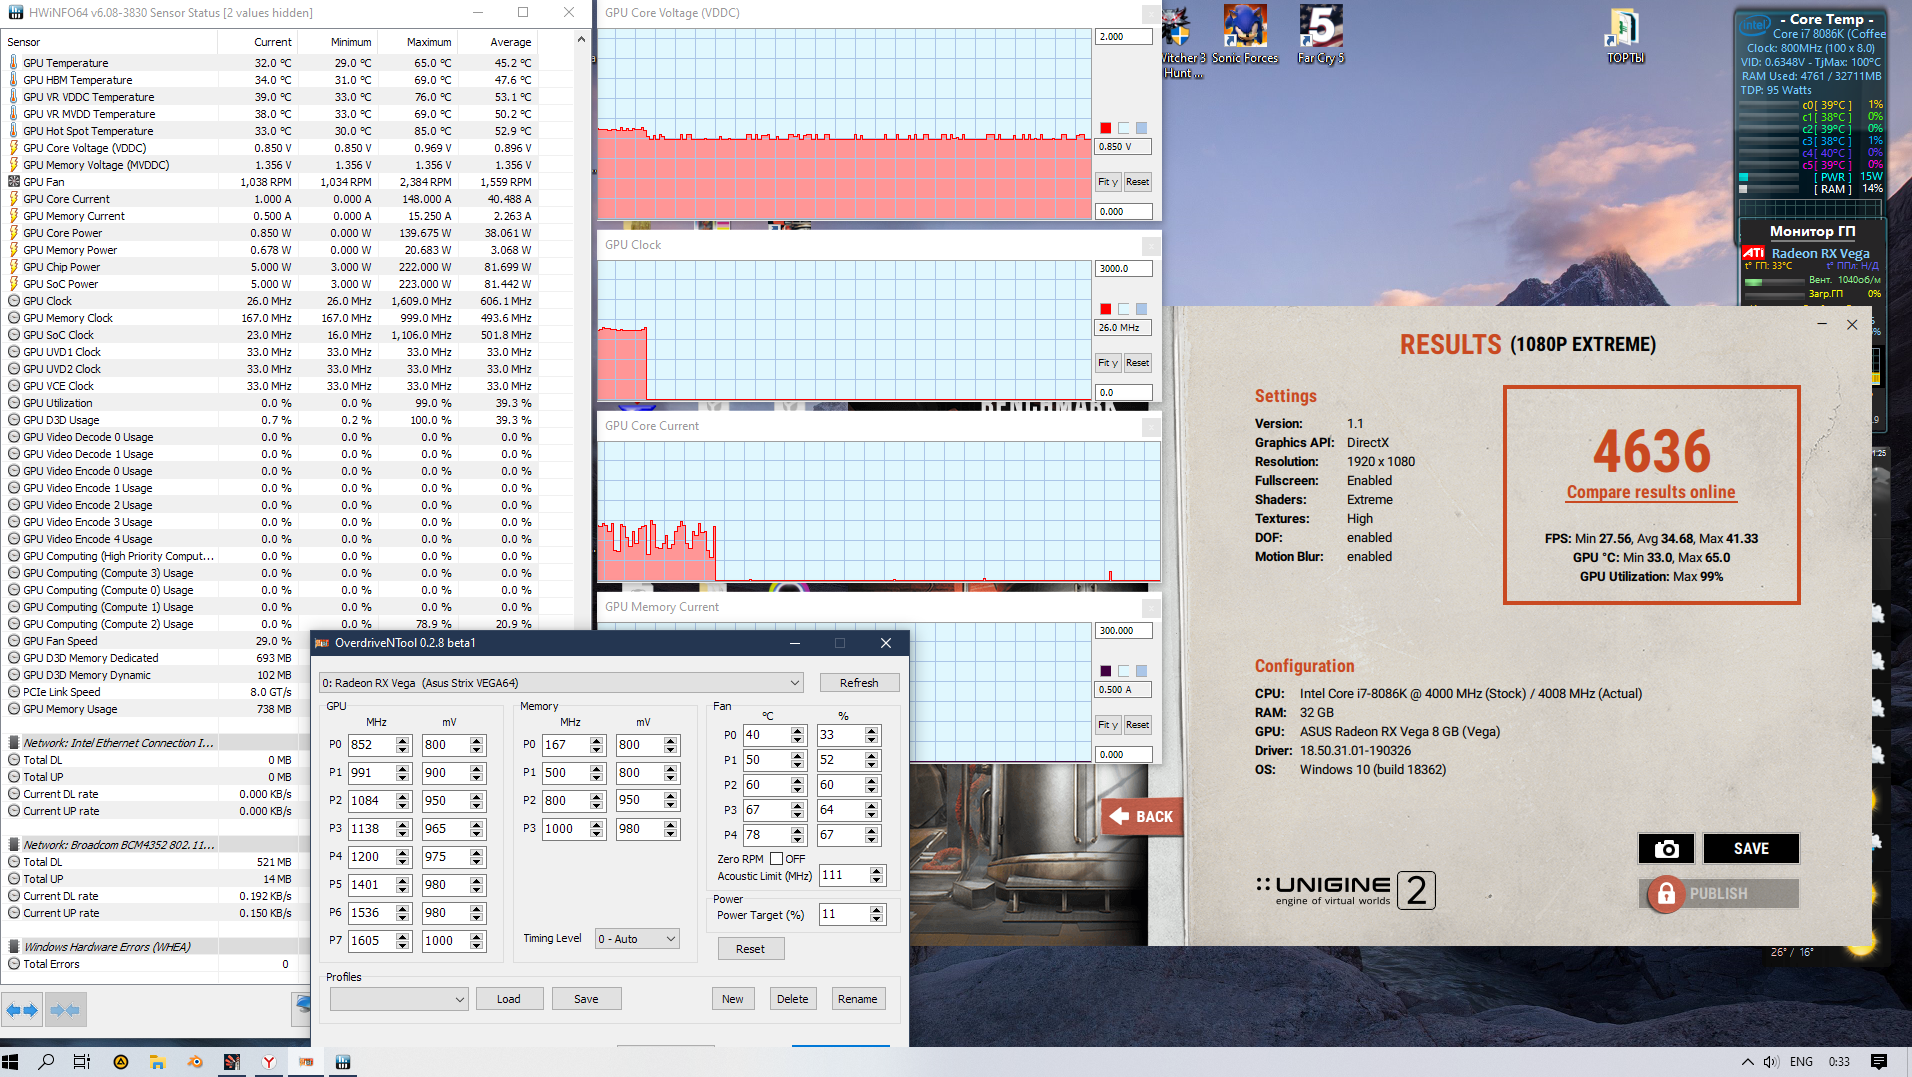Switch to the OverdriveNTool taskbar button
Viewport: 1912px width, 1077px height.
306,1062
